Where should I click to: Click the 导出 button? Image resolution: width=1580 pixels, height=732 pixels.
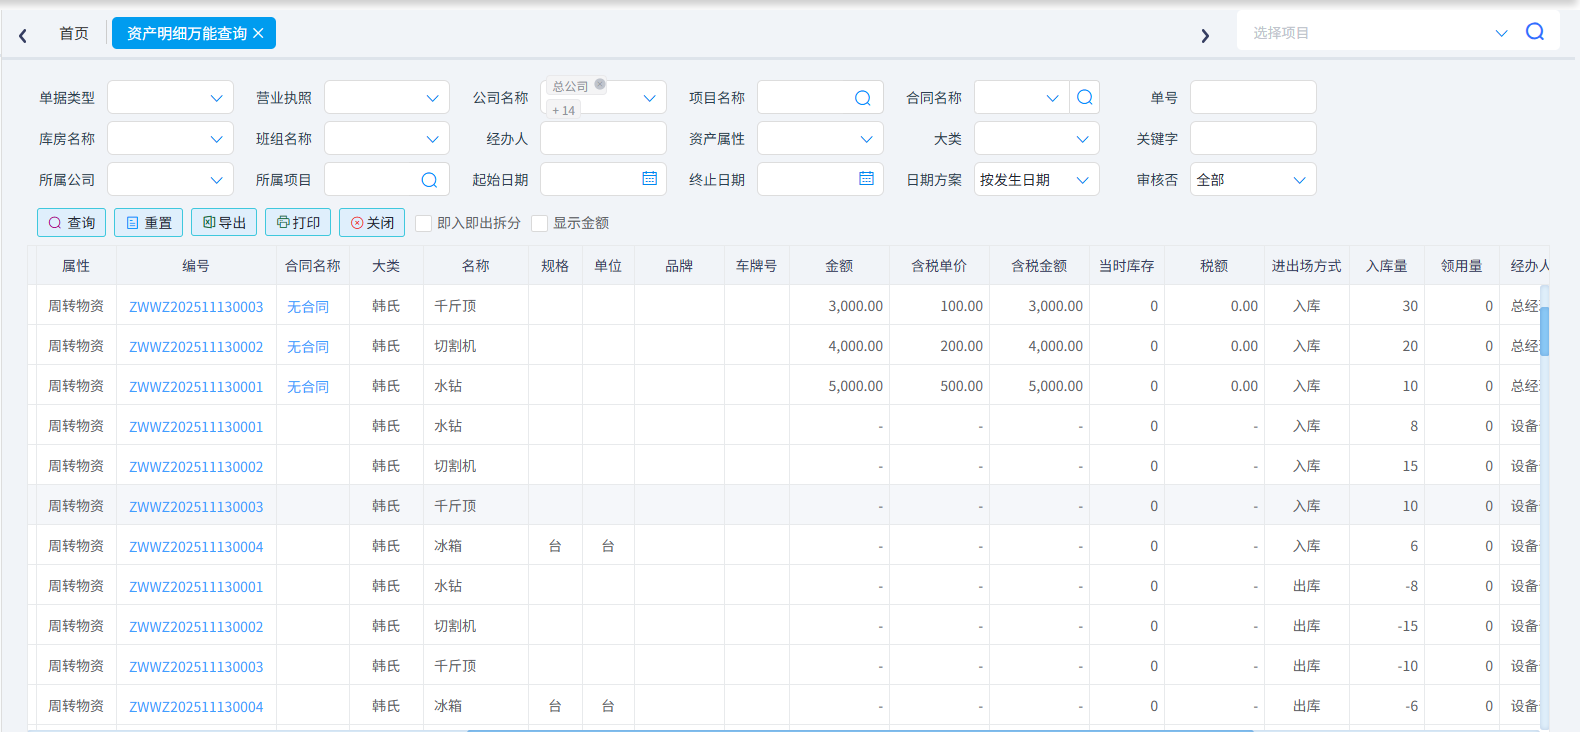coord(224,223)
